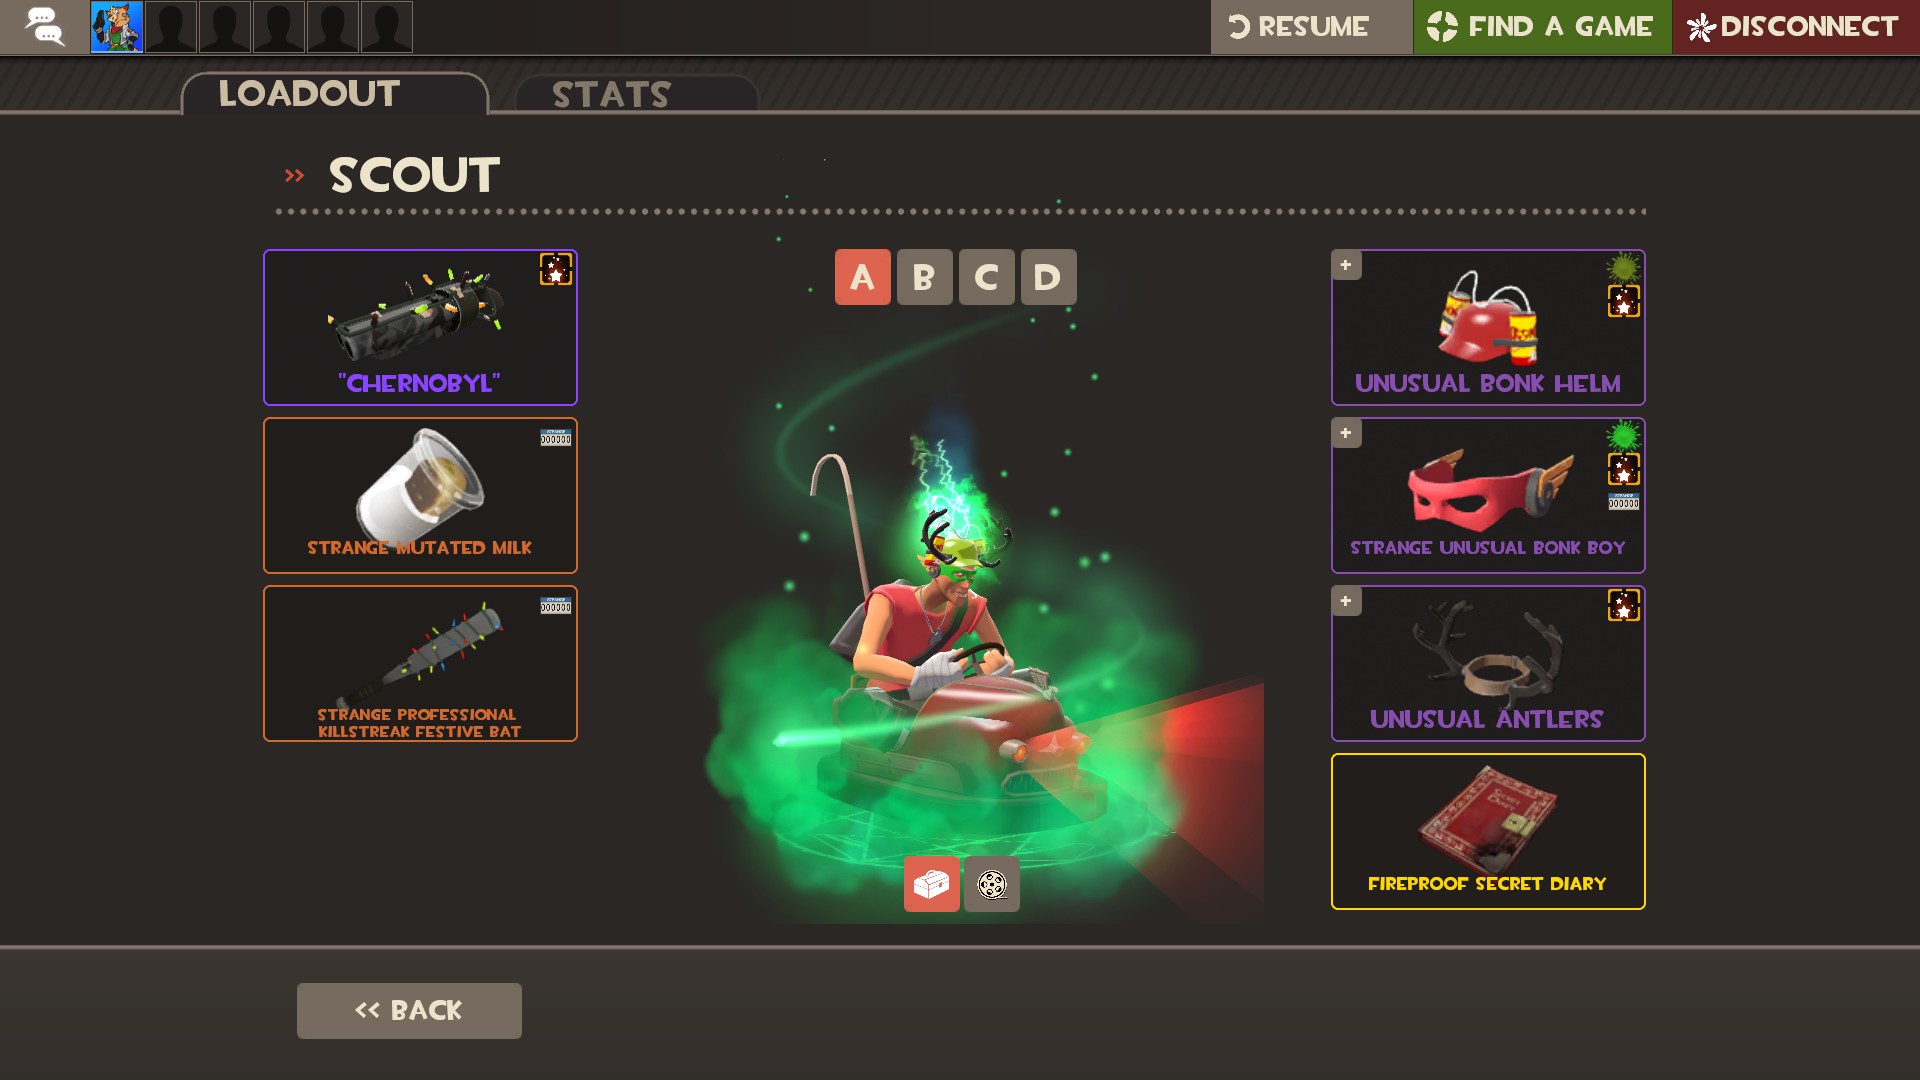Select the Fireproof Secret Diary item slot
Screen dimensions: 1920x1080
coord(1488,831)
